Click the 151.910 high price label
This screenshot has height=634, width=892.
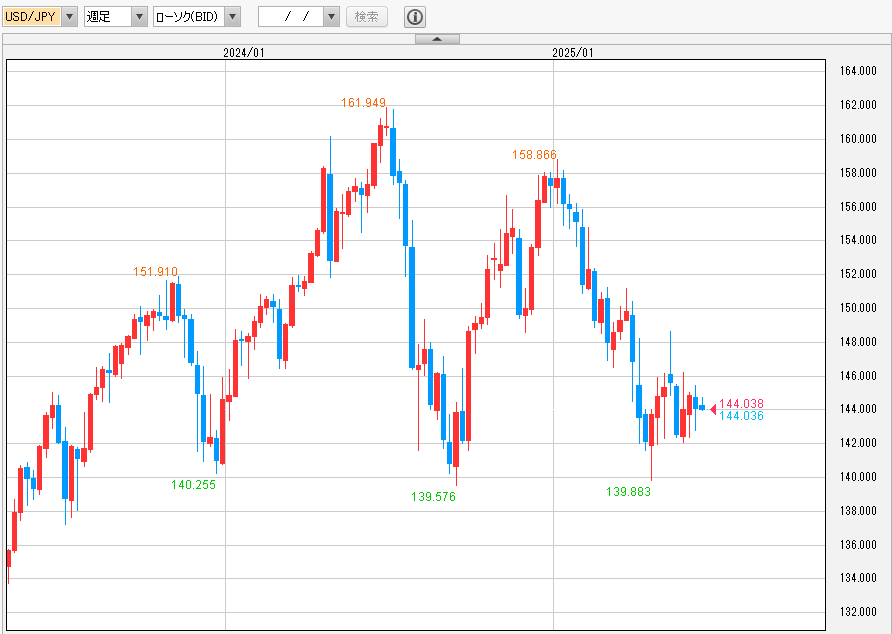(x=155, y=271)
